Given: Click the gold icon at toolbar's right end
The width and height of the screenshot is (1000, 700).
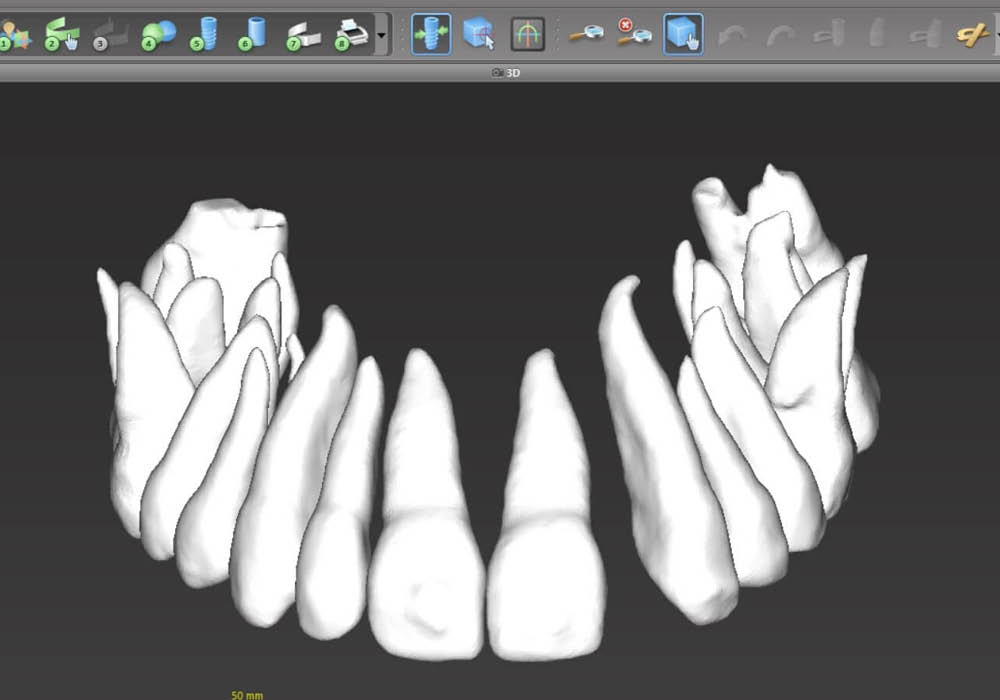Looking at the screenshot, I should [x=971, y=35].
